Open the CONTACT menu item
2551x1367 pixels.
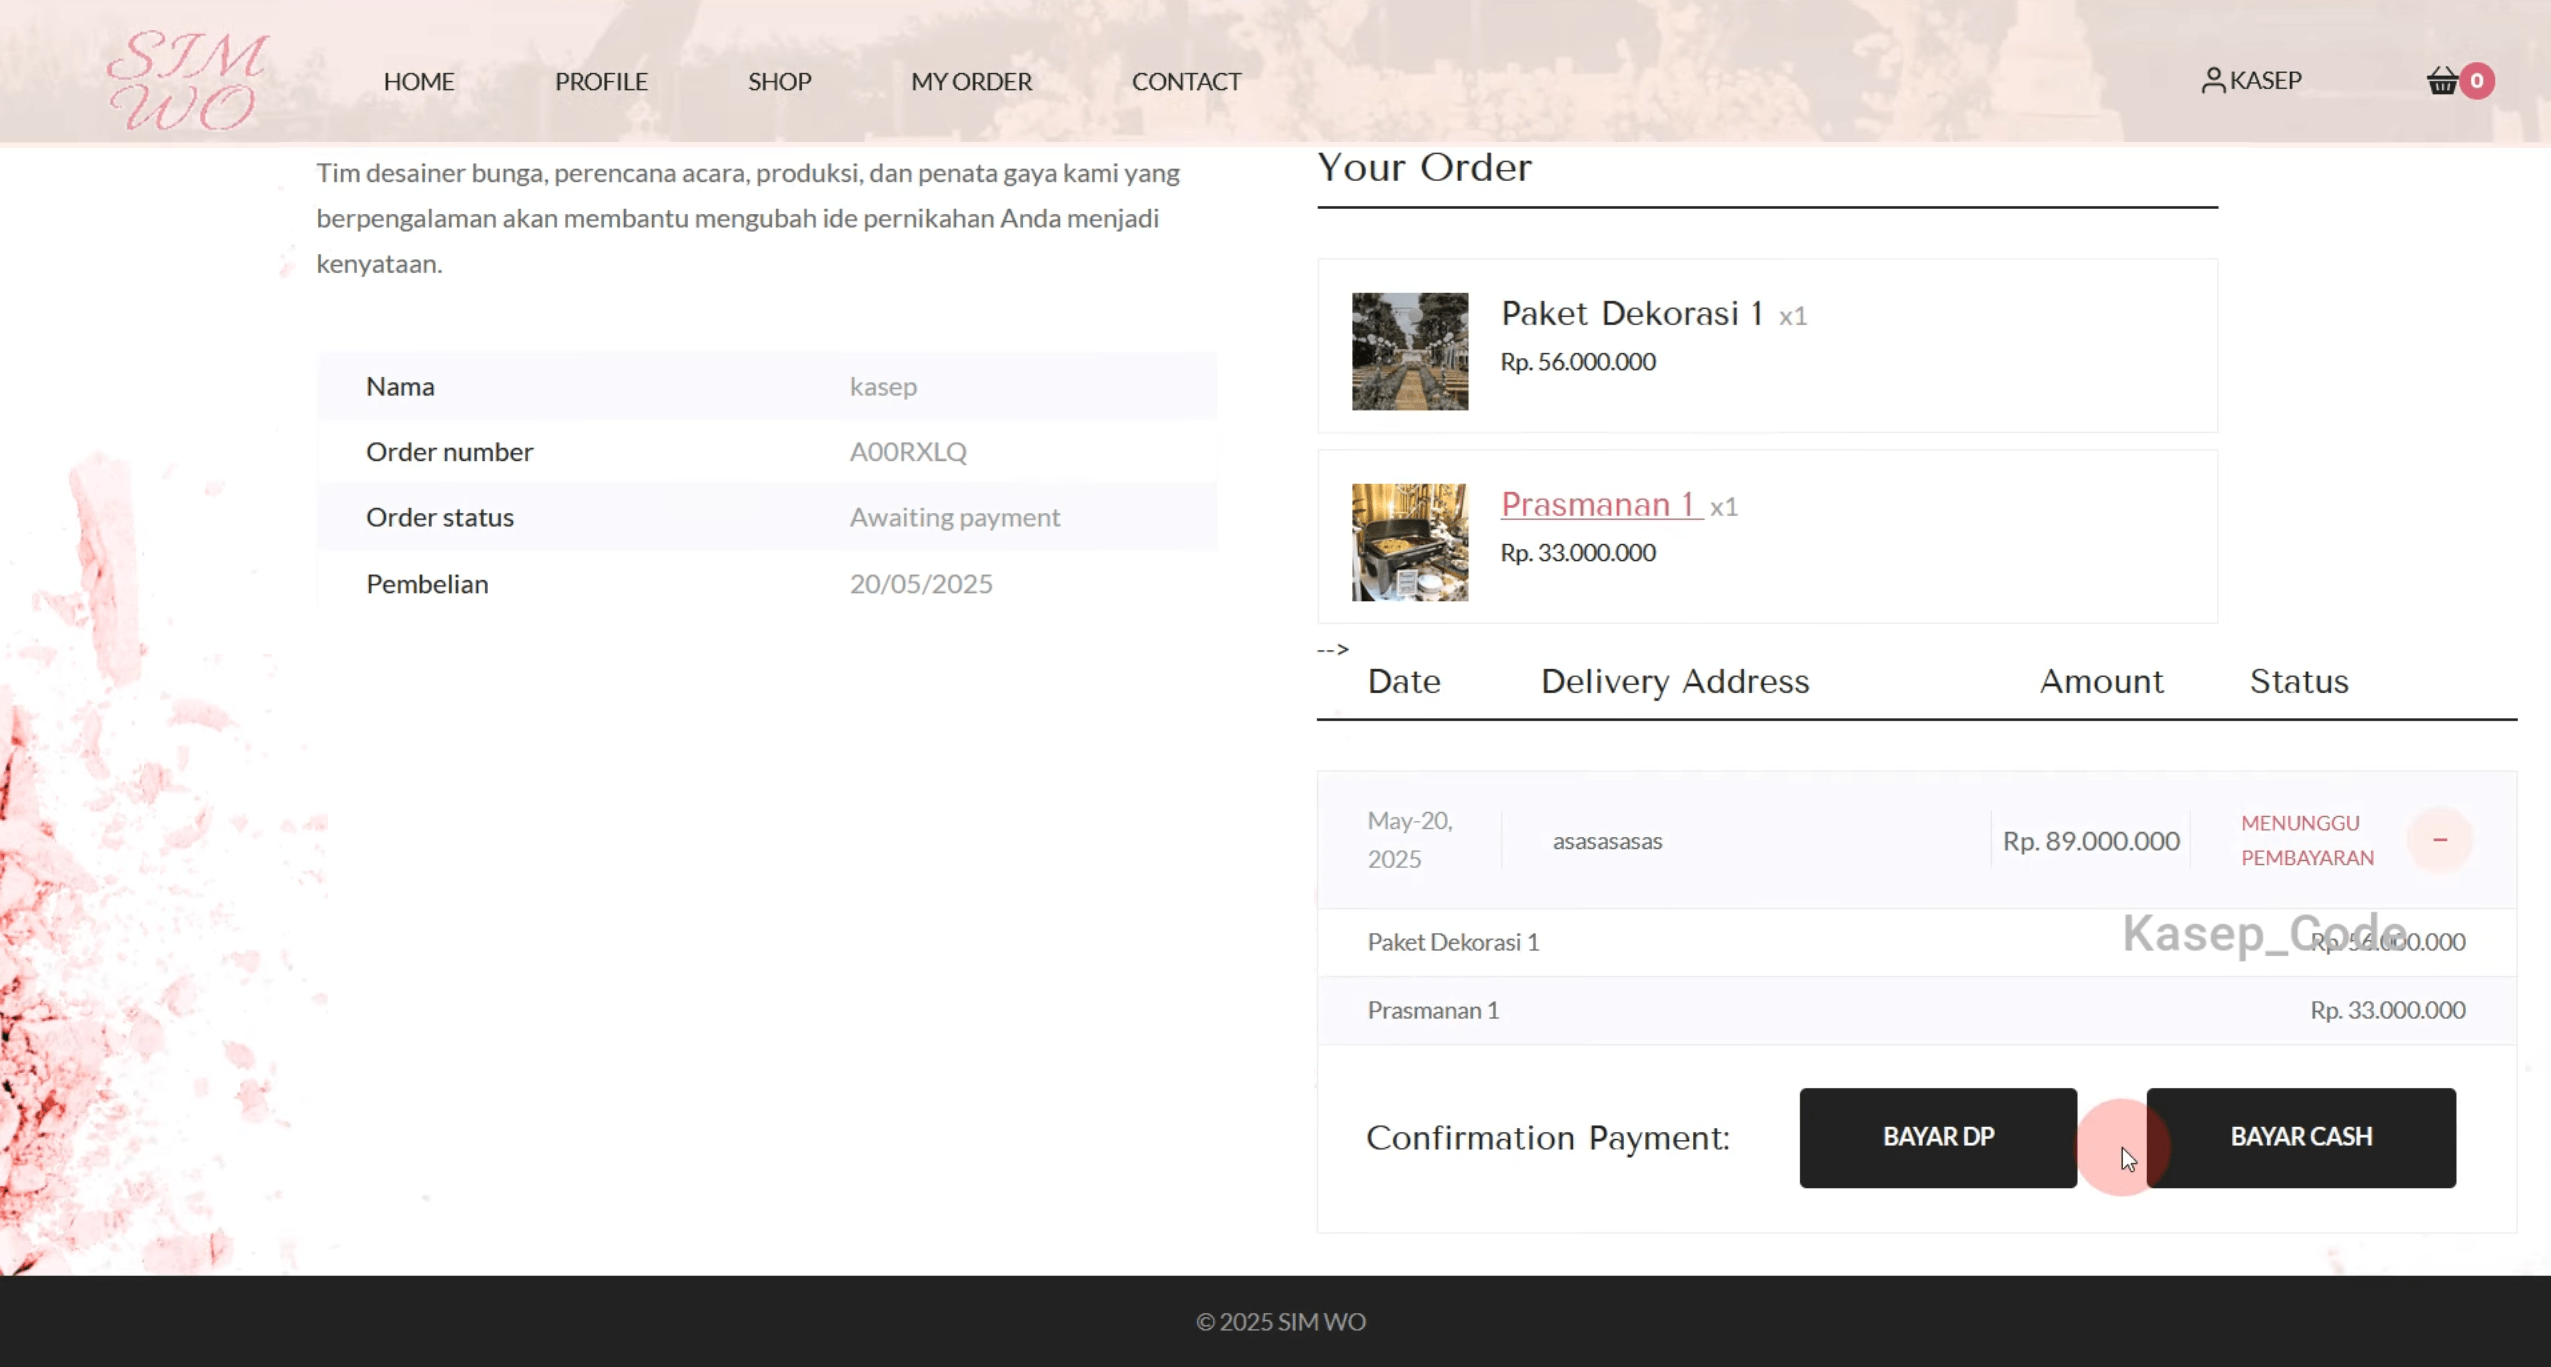point(1186,81)
